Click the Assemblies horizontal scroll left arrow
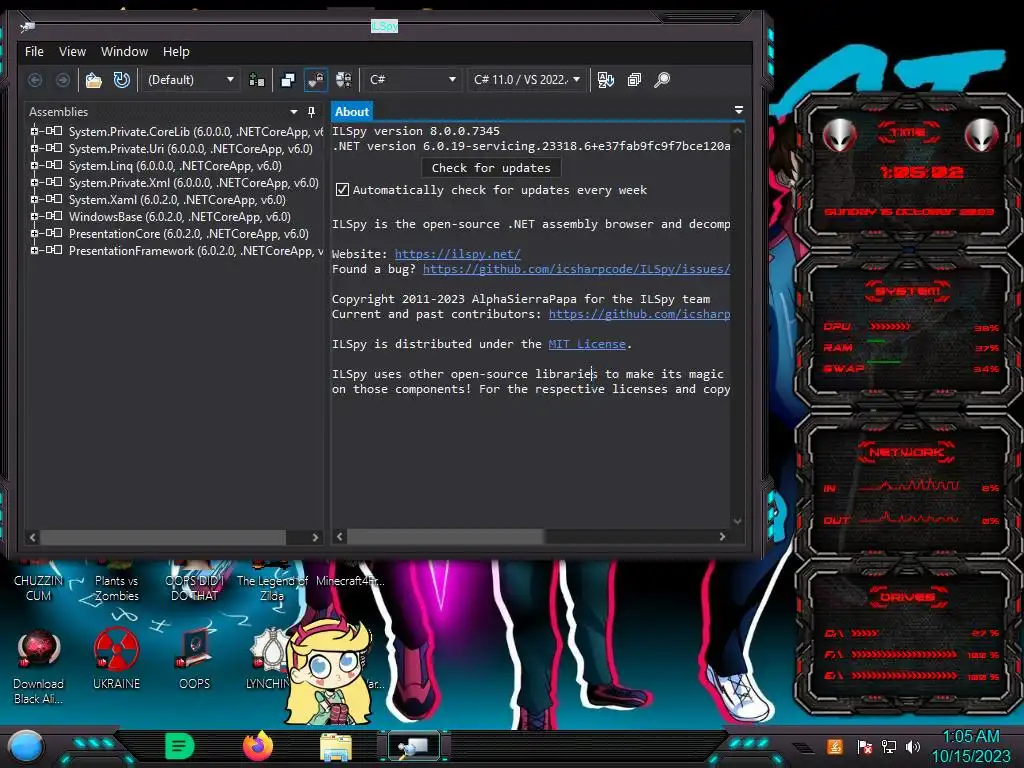The width and height of the screenshot is (1024, 768). tap(33, 537)
